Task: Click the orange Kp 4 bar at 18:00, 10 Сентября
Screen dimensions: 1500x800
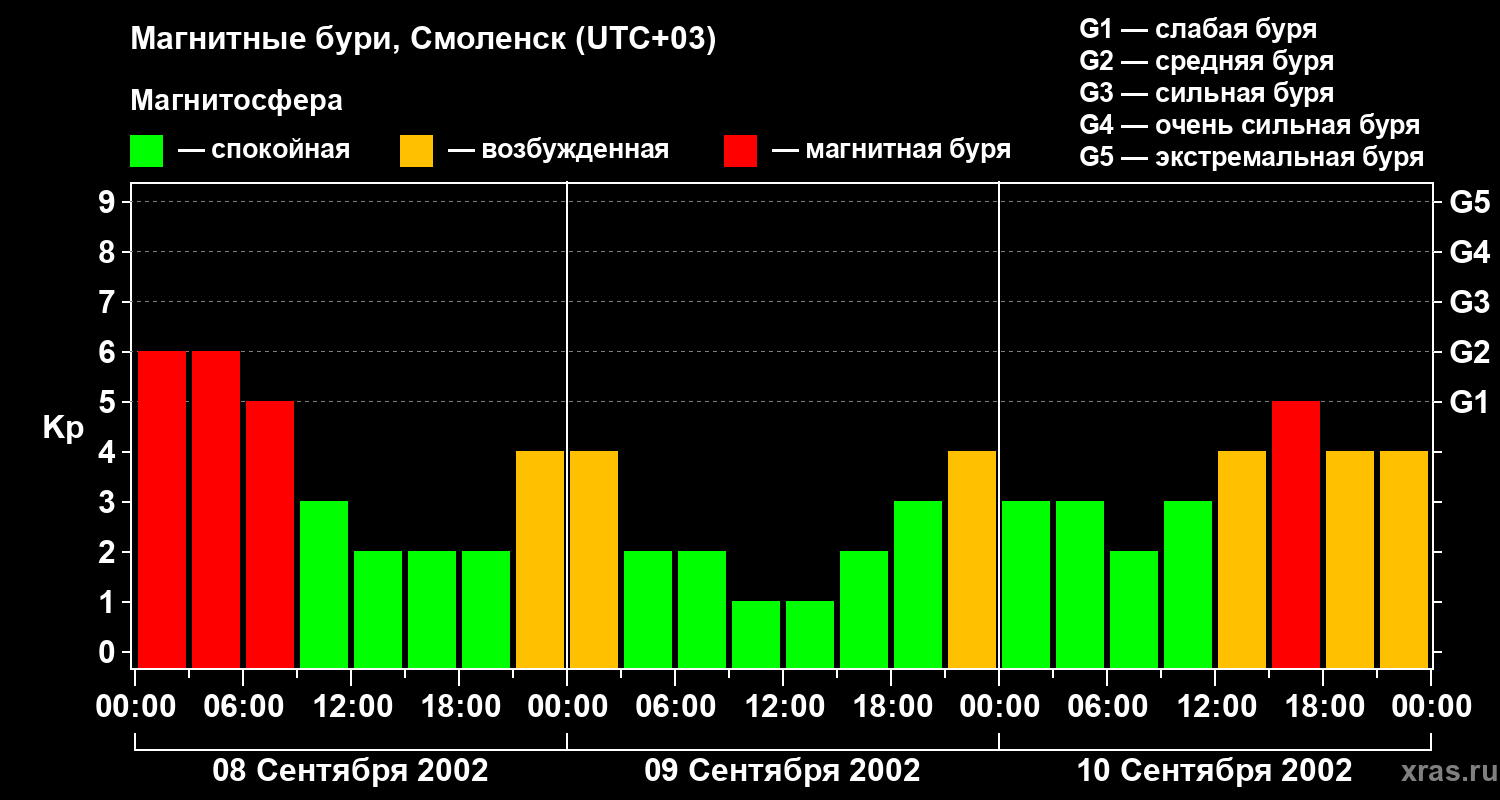Action: pos(1350,559)
